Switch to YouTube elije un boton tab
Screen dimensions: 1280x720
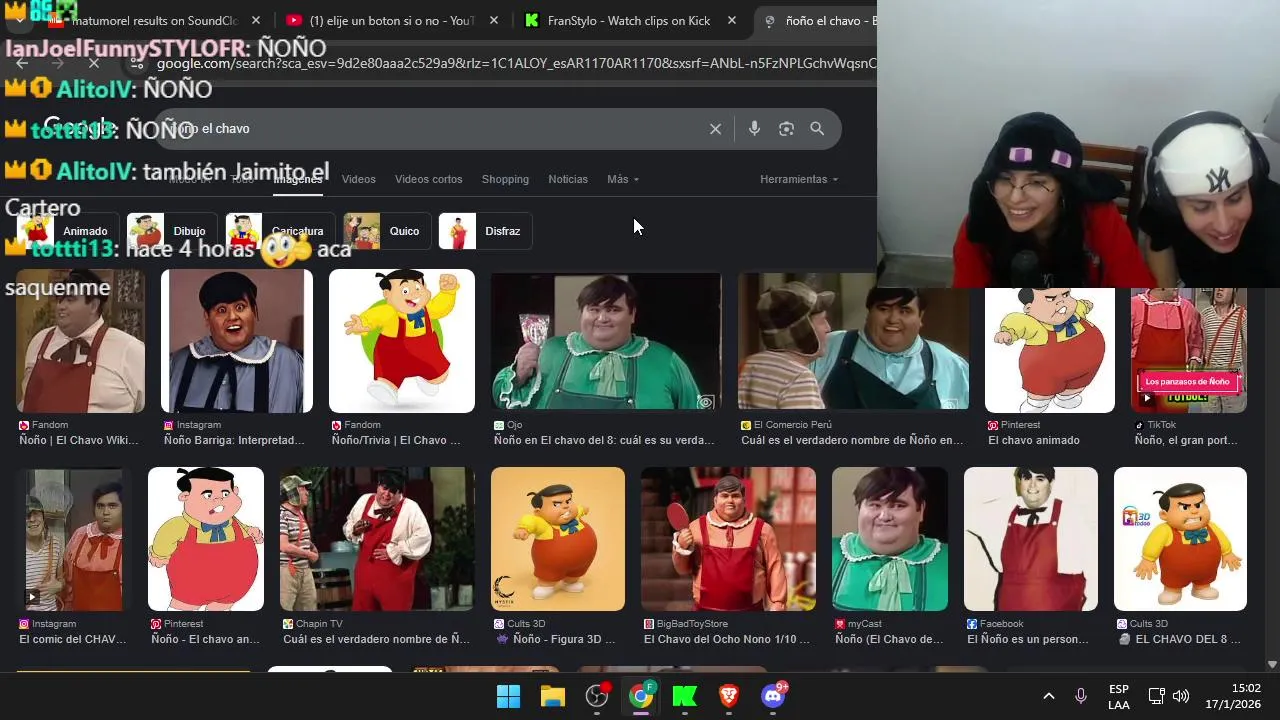(391, 20)
